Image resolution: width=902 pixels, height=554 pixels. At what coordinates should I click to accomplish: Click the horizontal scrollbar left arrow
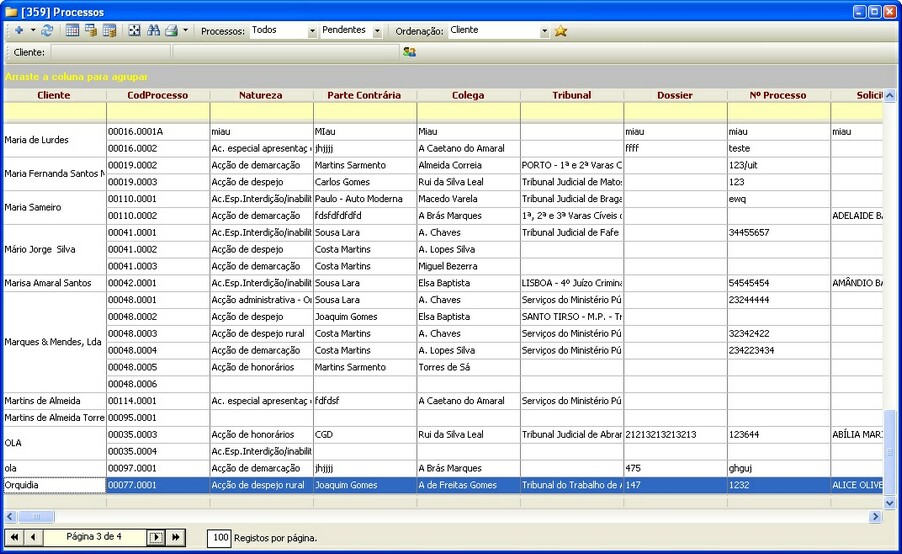point(10,517)
